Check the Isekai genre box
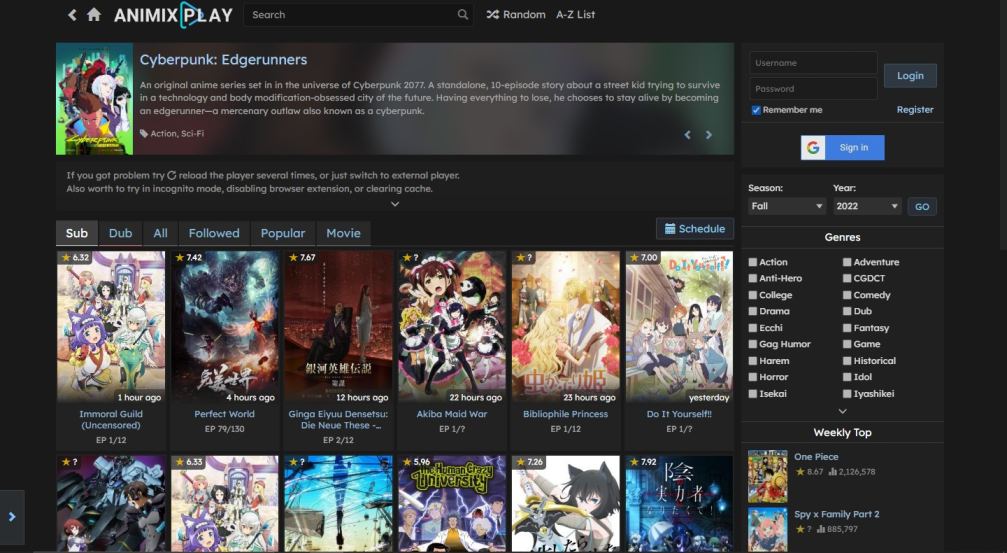 click(753, 394)
